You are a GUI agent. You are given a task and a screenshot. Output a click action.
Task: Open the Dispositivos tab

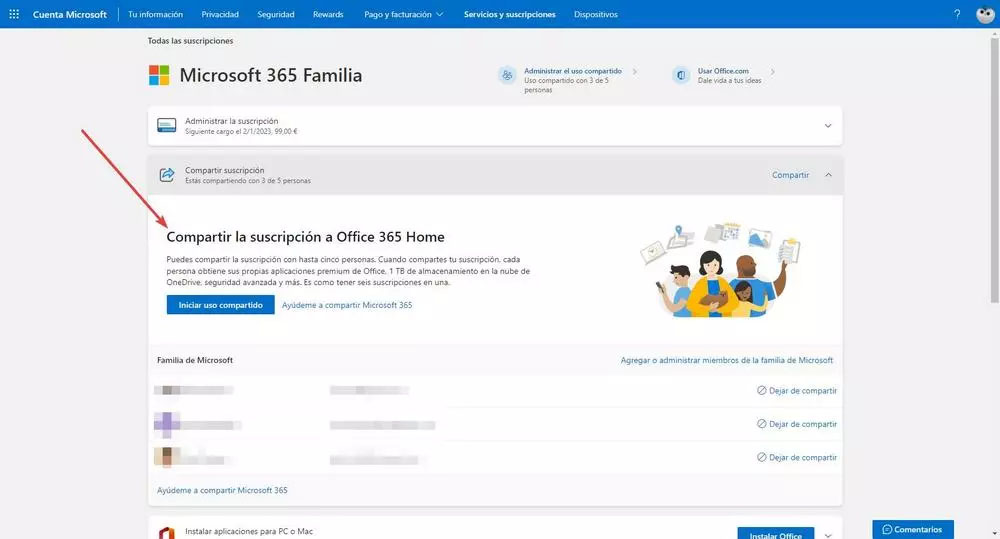[x=596, y=14]
